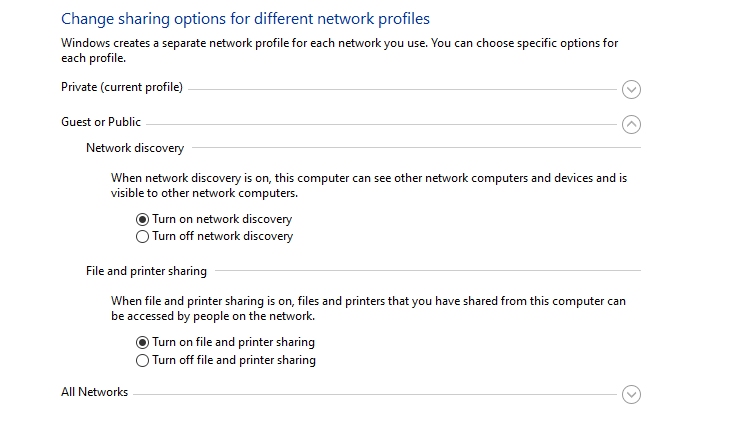The width and height of the screenshot is (737, 445).
Task: Click the "All Networks" section label
Action: point(95,392)
